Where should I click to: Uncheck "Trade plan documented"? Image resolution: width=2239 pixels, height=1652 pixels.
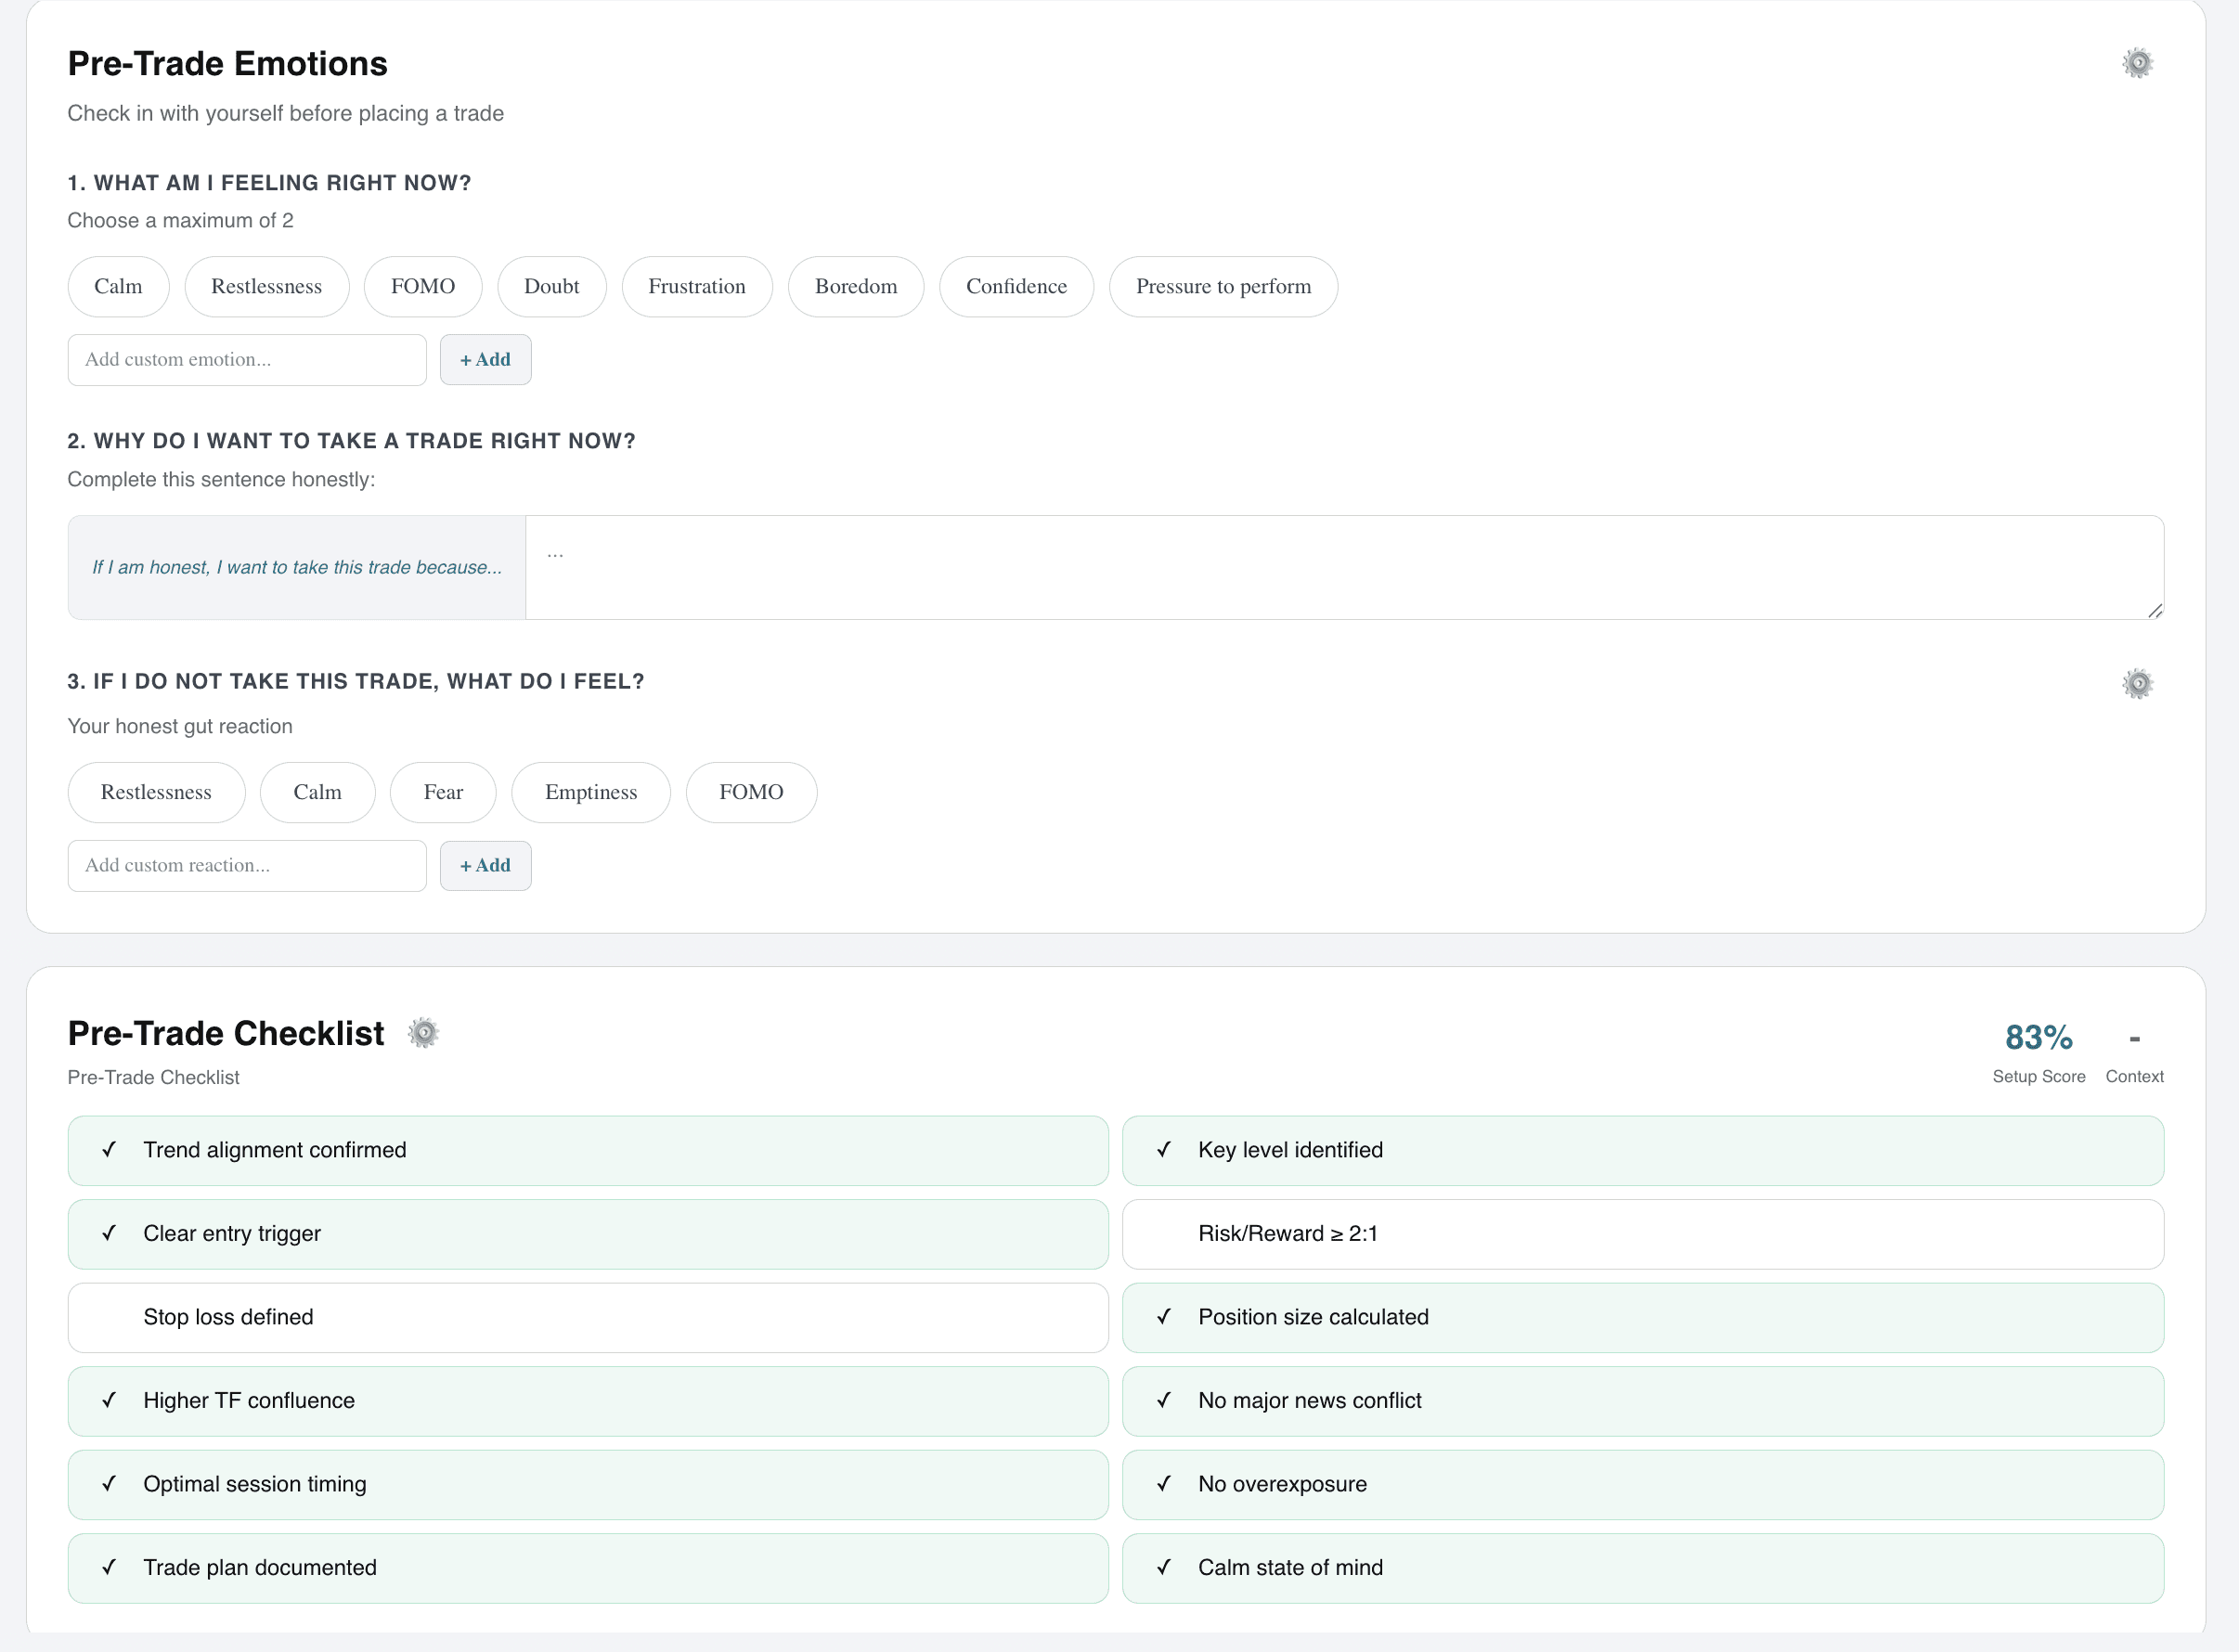click(x=586, y=1567)
